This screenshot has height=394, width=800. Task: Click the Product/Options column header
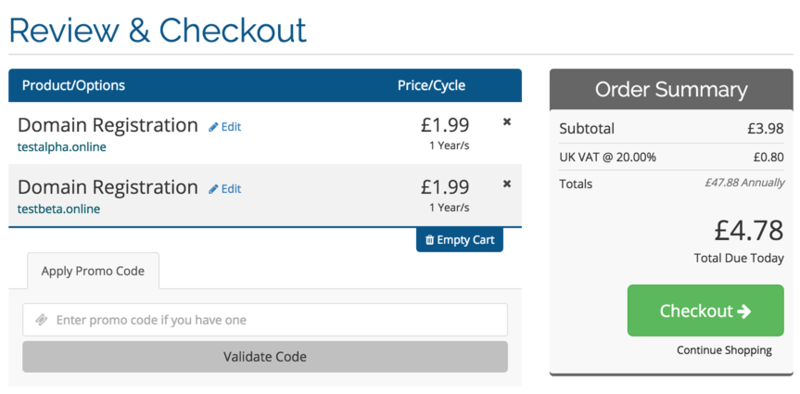coord(73,85)
